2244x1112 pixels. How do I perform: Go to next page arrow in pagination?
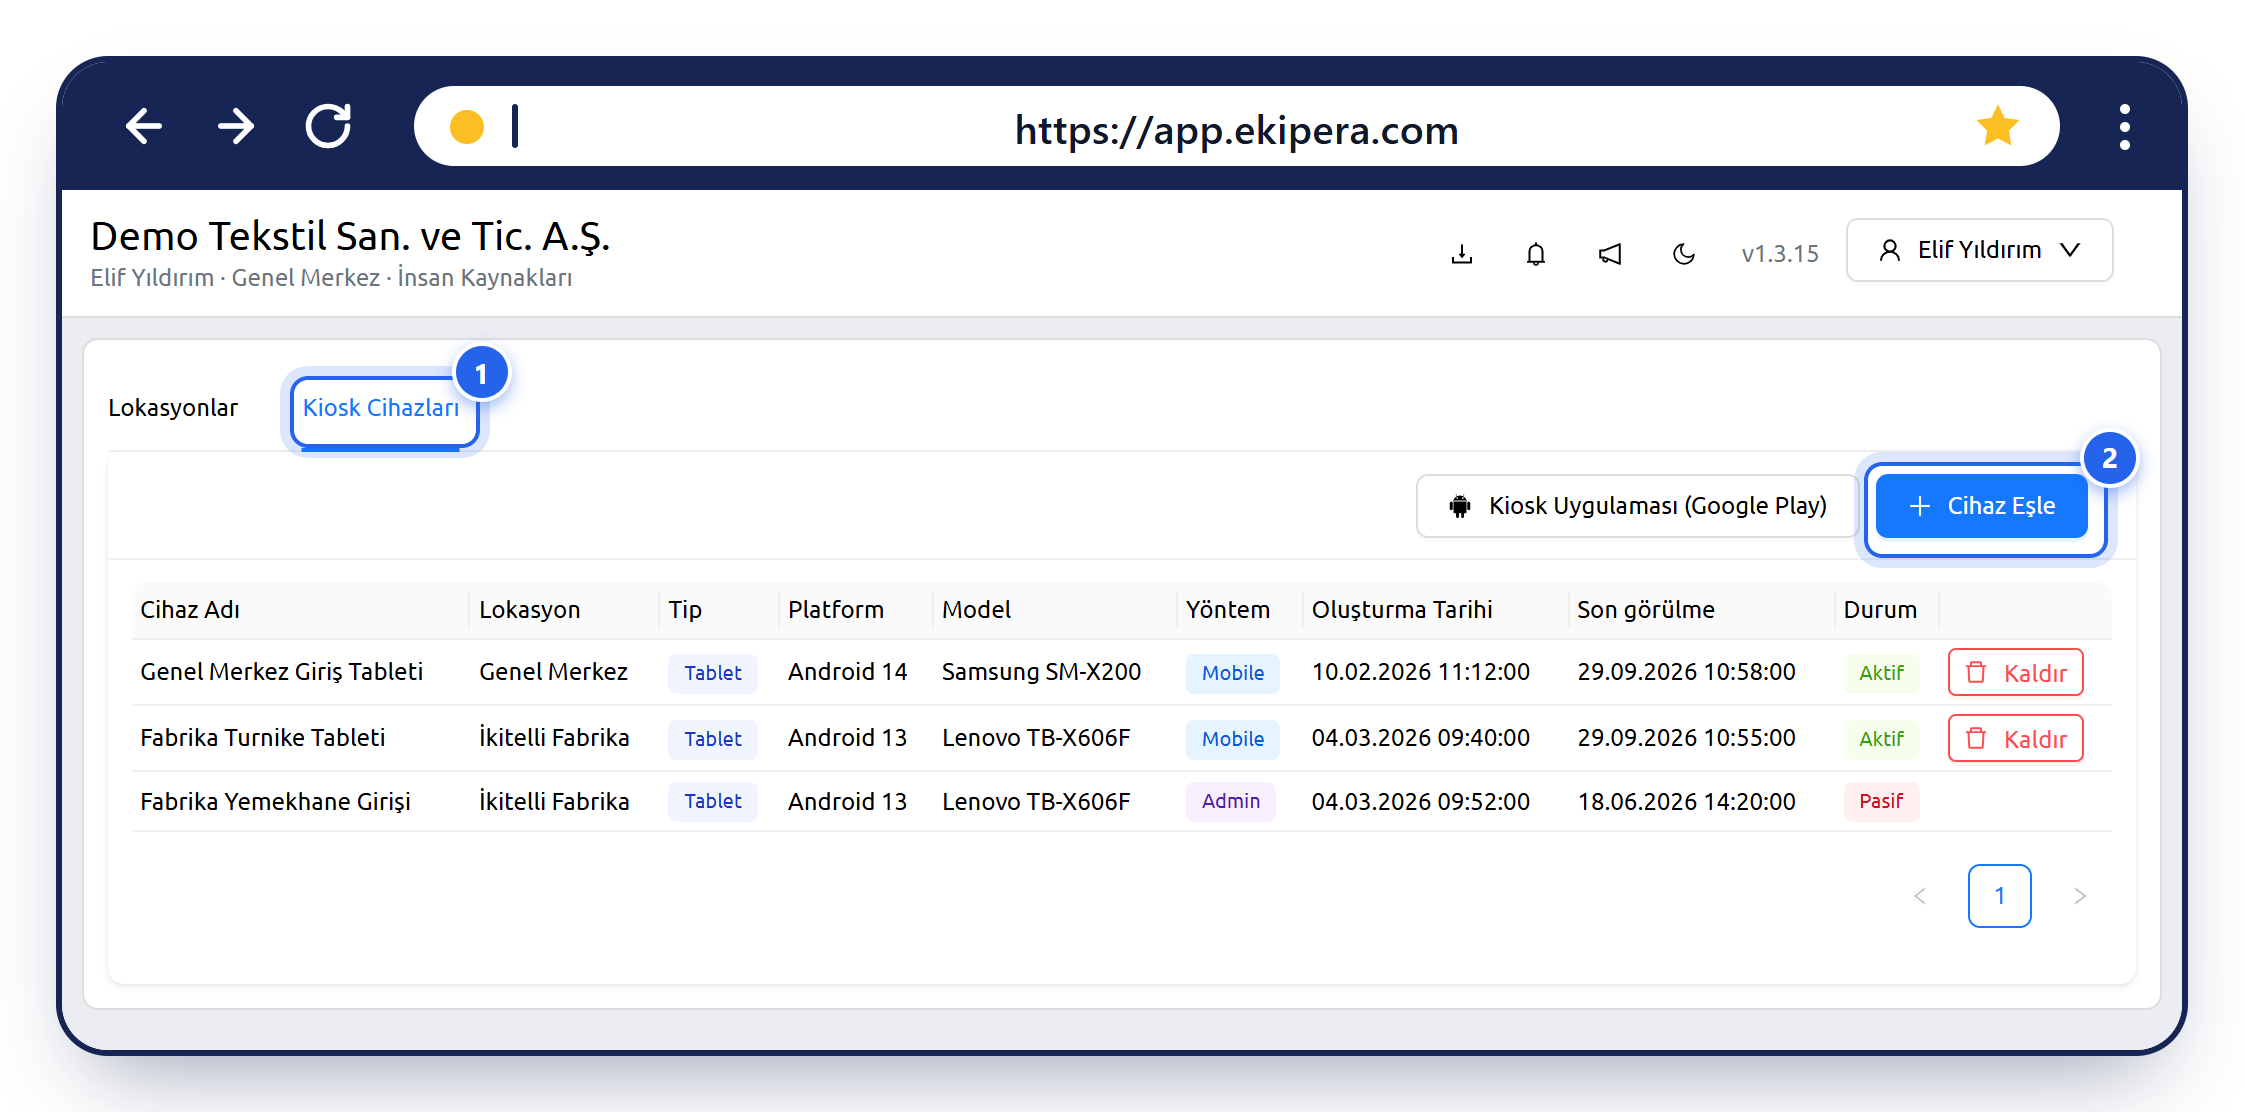(2080, 896)
